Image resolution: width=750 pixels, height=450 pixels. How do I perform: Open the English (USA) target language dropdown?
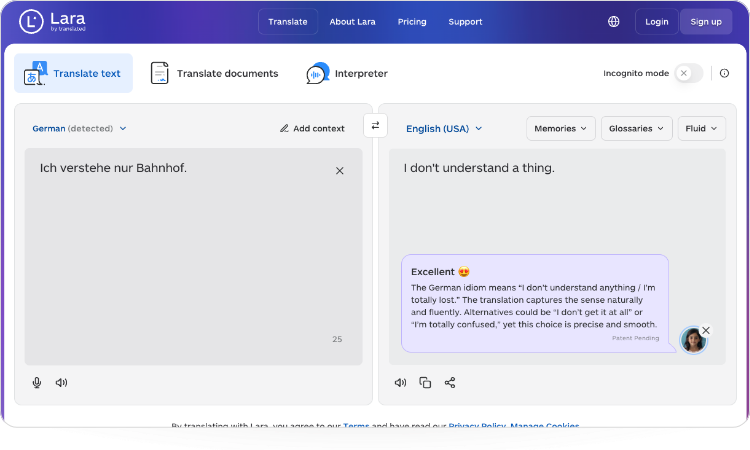click(x=444, y=129)
